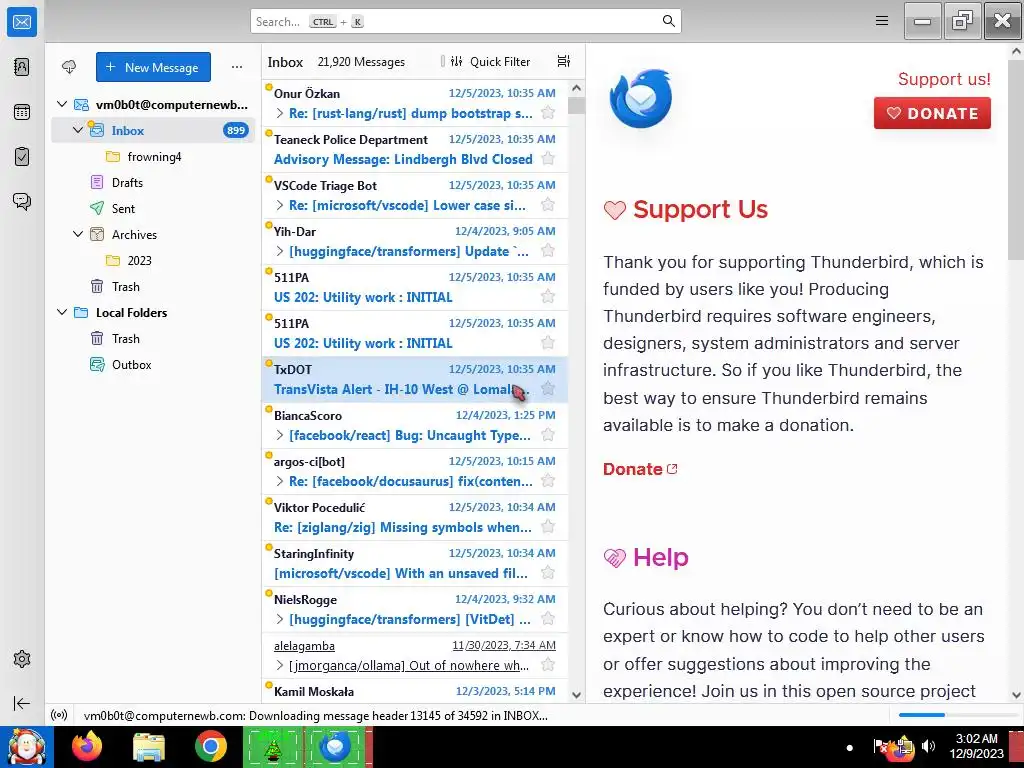Select the 2023 archive folder

pos(154,261)
